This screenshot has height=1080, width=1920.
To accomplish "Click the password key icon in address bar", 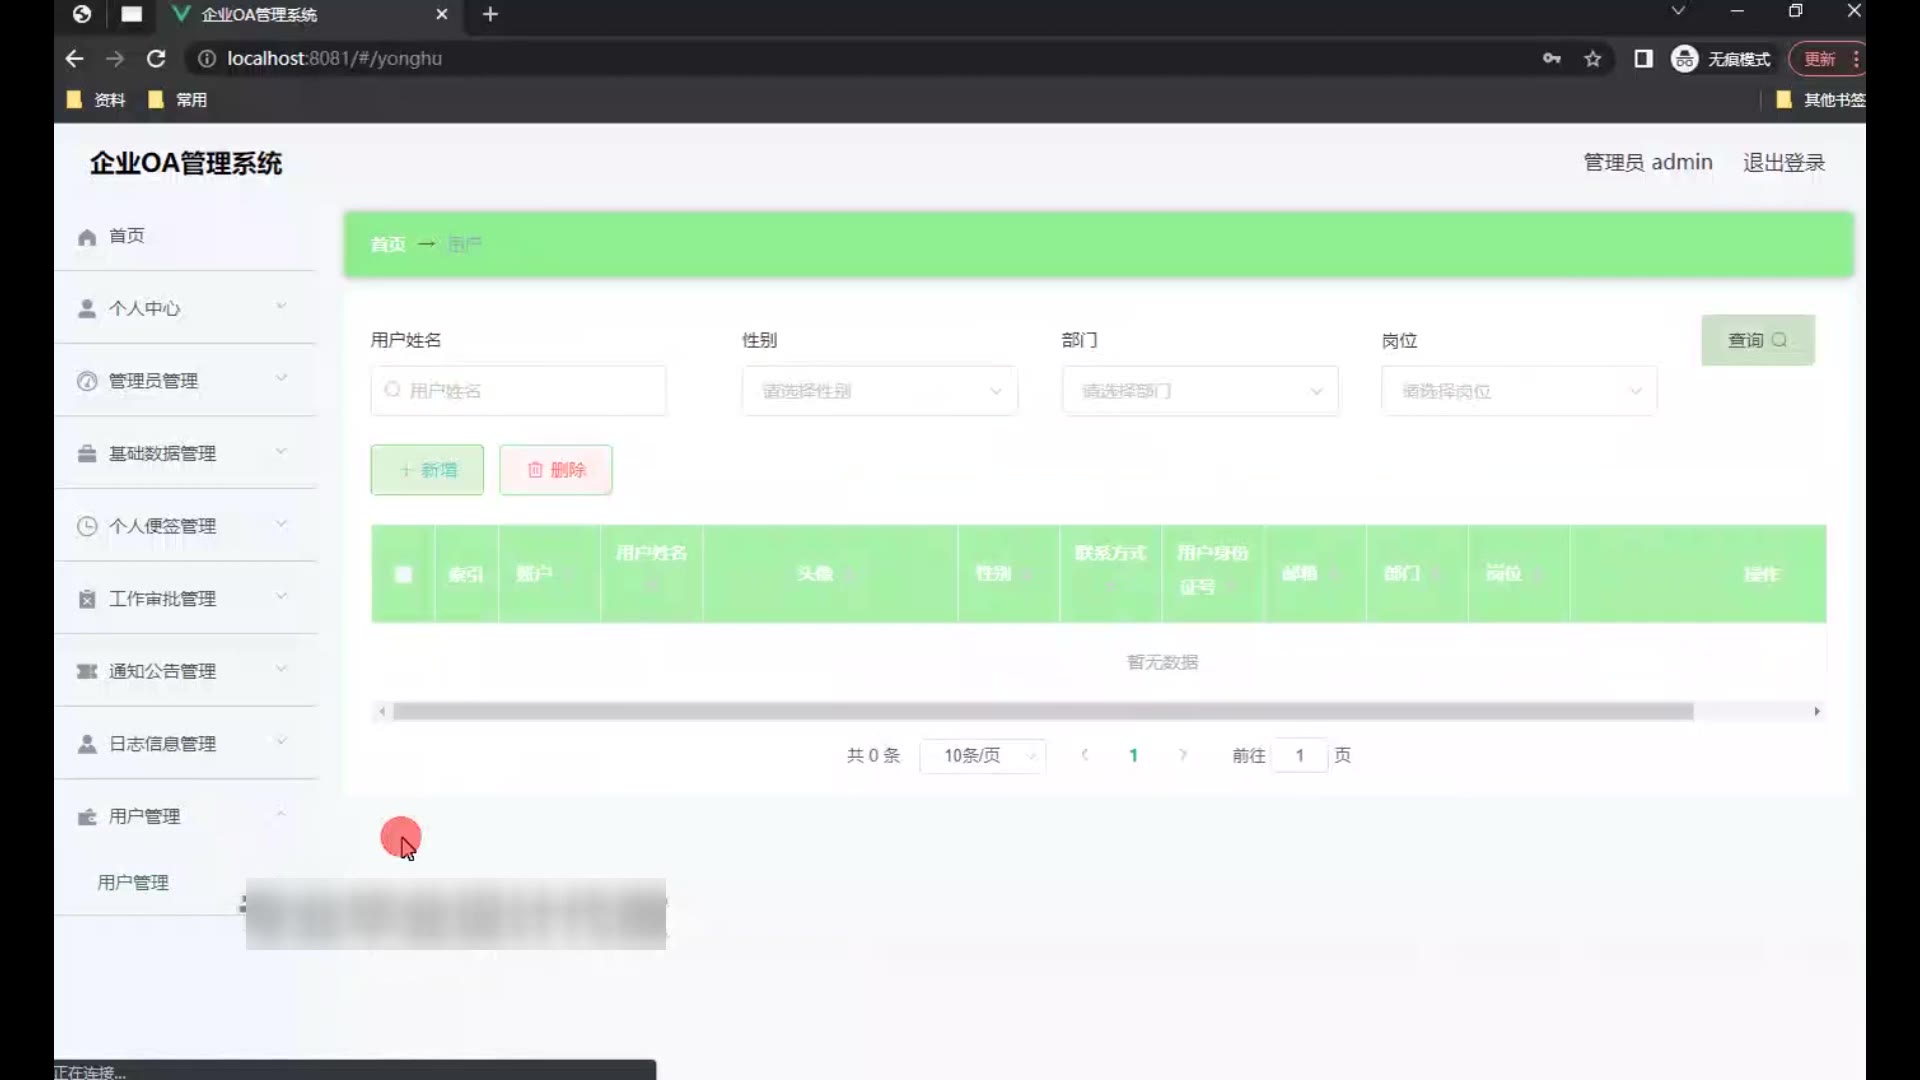I will coord(1551,59).
